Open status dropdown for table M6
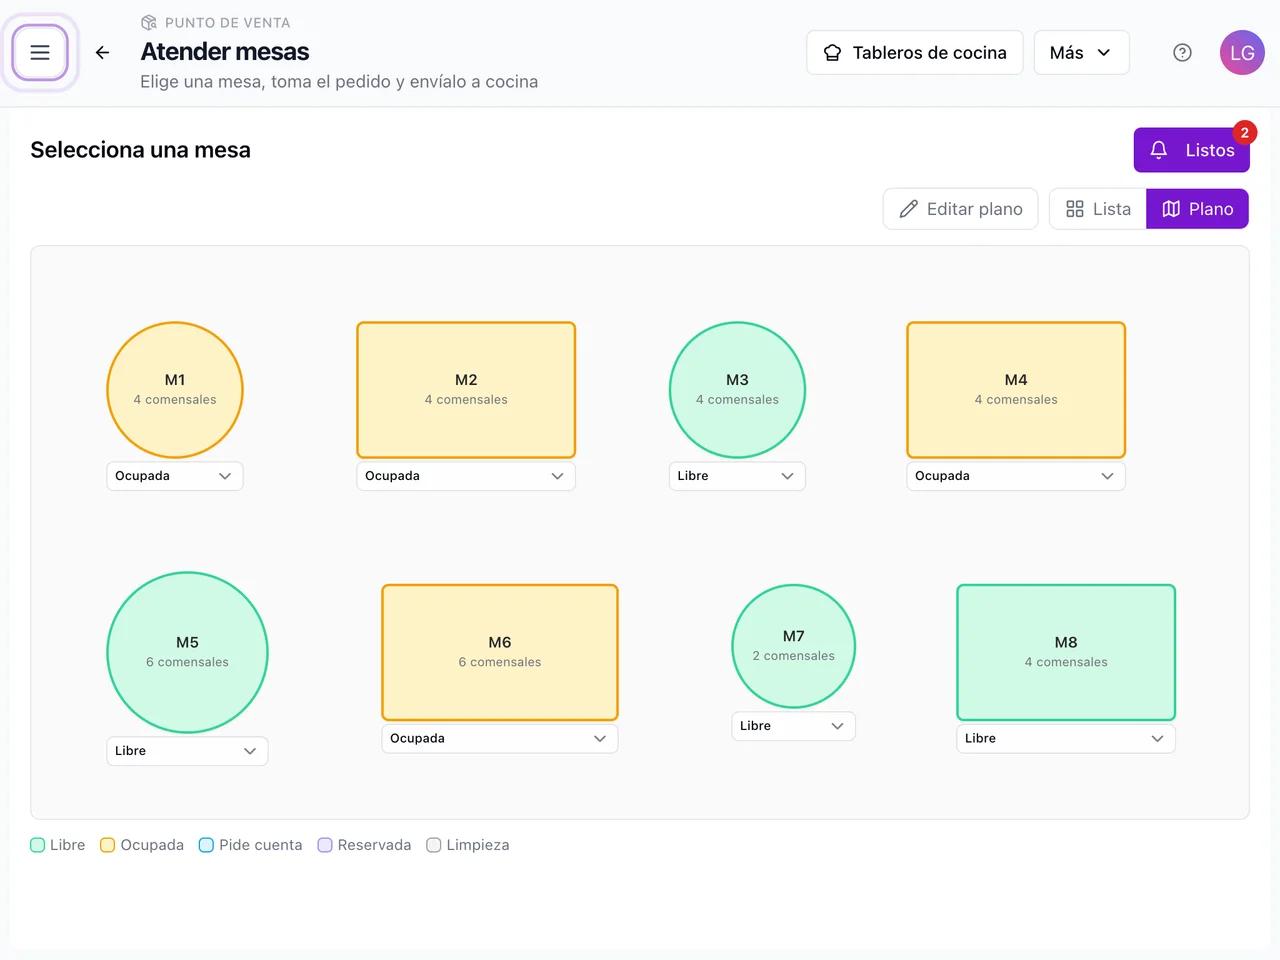The image size is (1280, 960). pos(500,739)
